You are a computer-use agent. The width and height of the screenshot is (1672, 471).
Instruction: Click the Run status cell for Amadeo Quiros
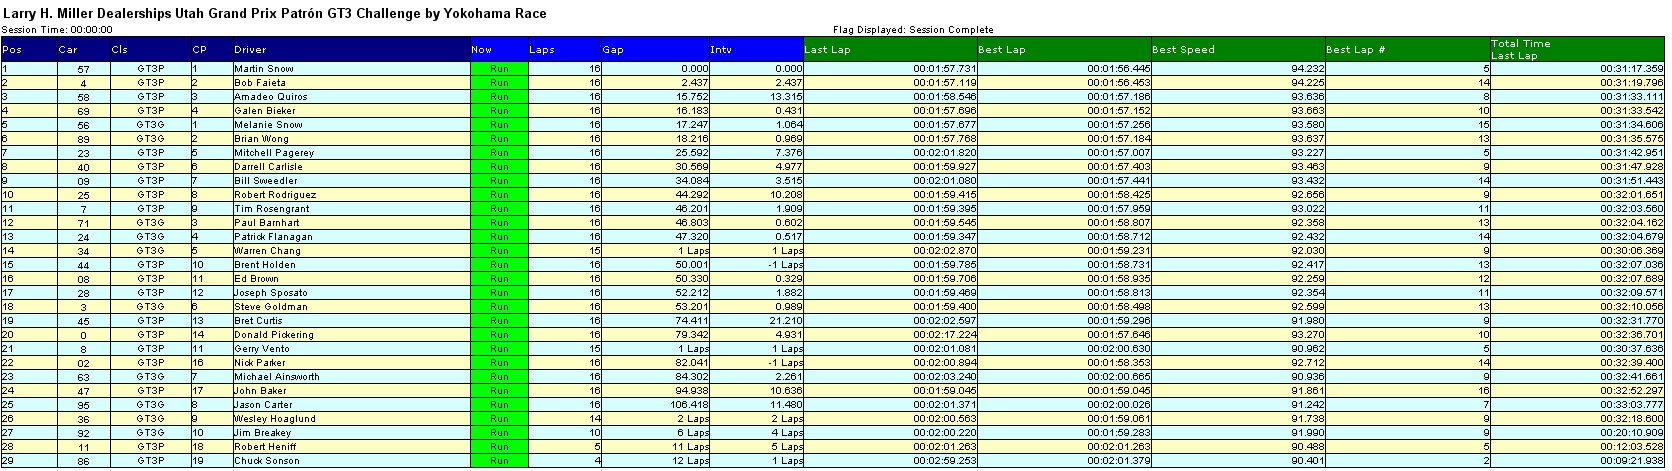[x=499, y=97]
